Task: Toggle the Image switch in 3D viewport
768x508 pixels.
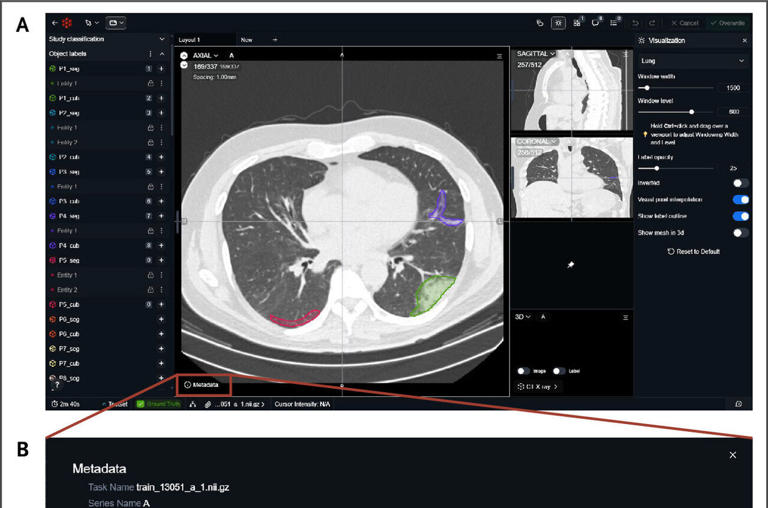Action: (x=523, y=371)
